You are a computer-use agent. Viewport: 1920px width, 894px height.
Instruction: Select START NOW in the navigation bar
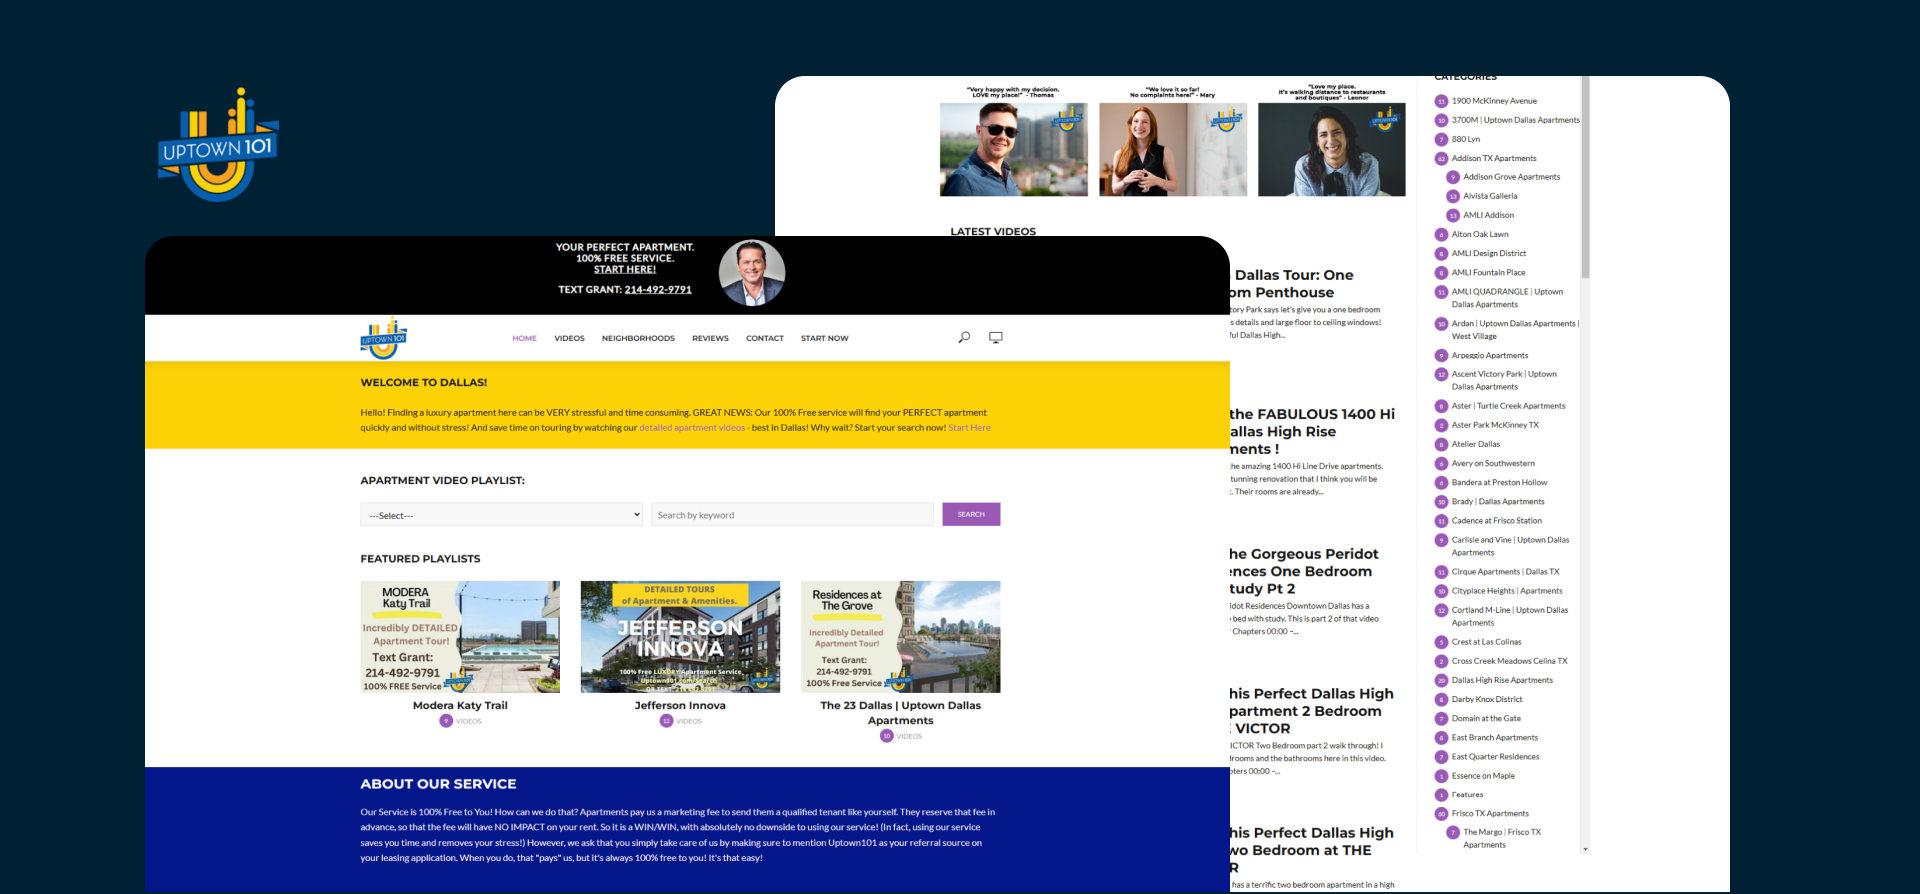click(x=825, y=338)
